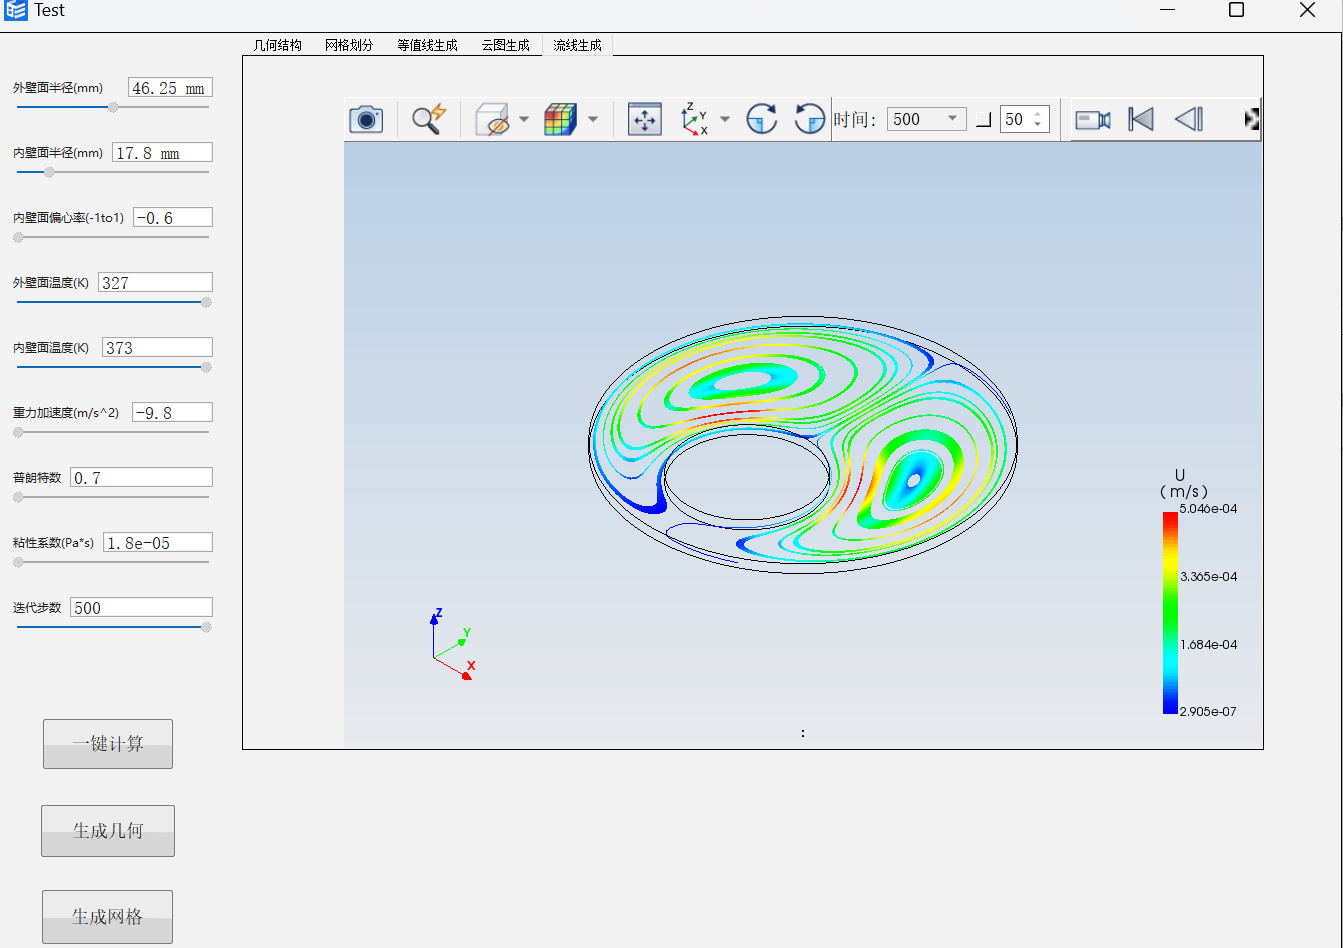Image resolution: width=1343 pixels, height=948 pixels.
Task: Click the legend maximum value 5.046e-04
Action: 1208,509
